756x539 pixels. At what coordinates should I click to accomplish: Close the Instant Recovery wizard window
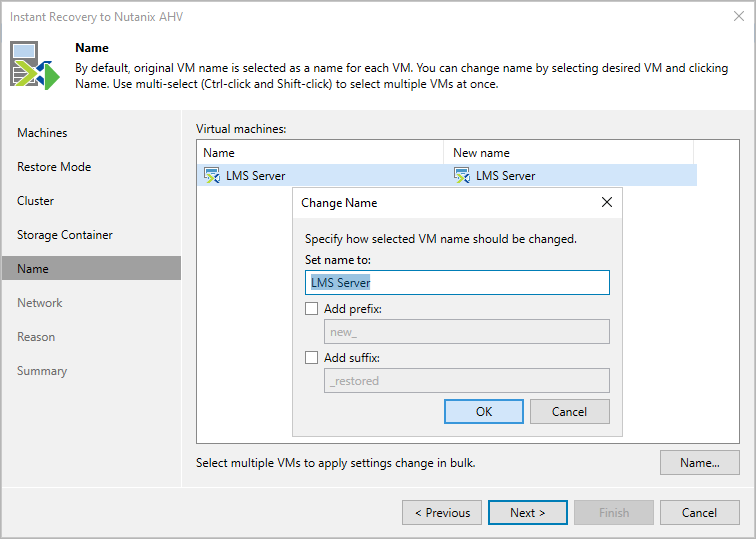738,16
